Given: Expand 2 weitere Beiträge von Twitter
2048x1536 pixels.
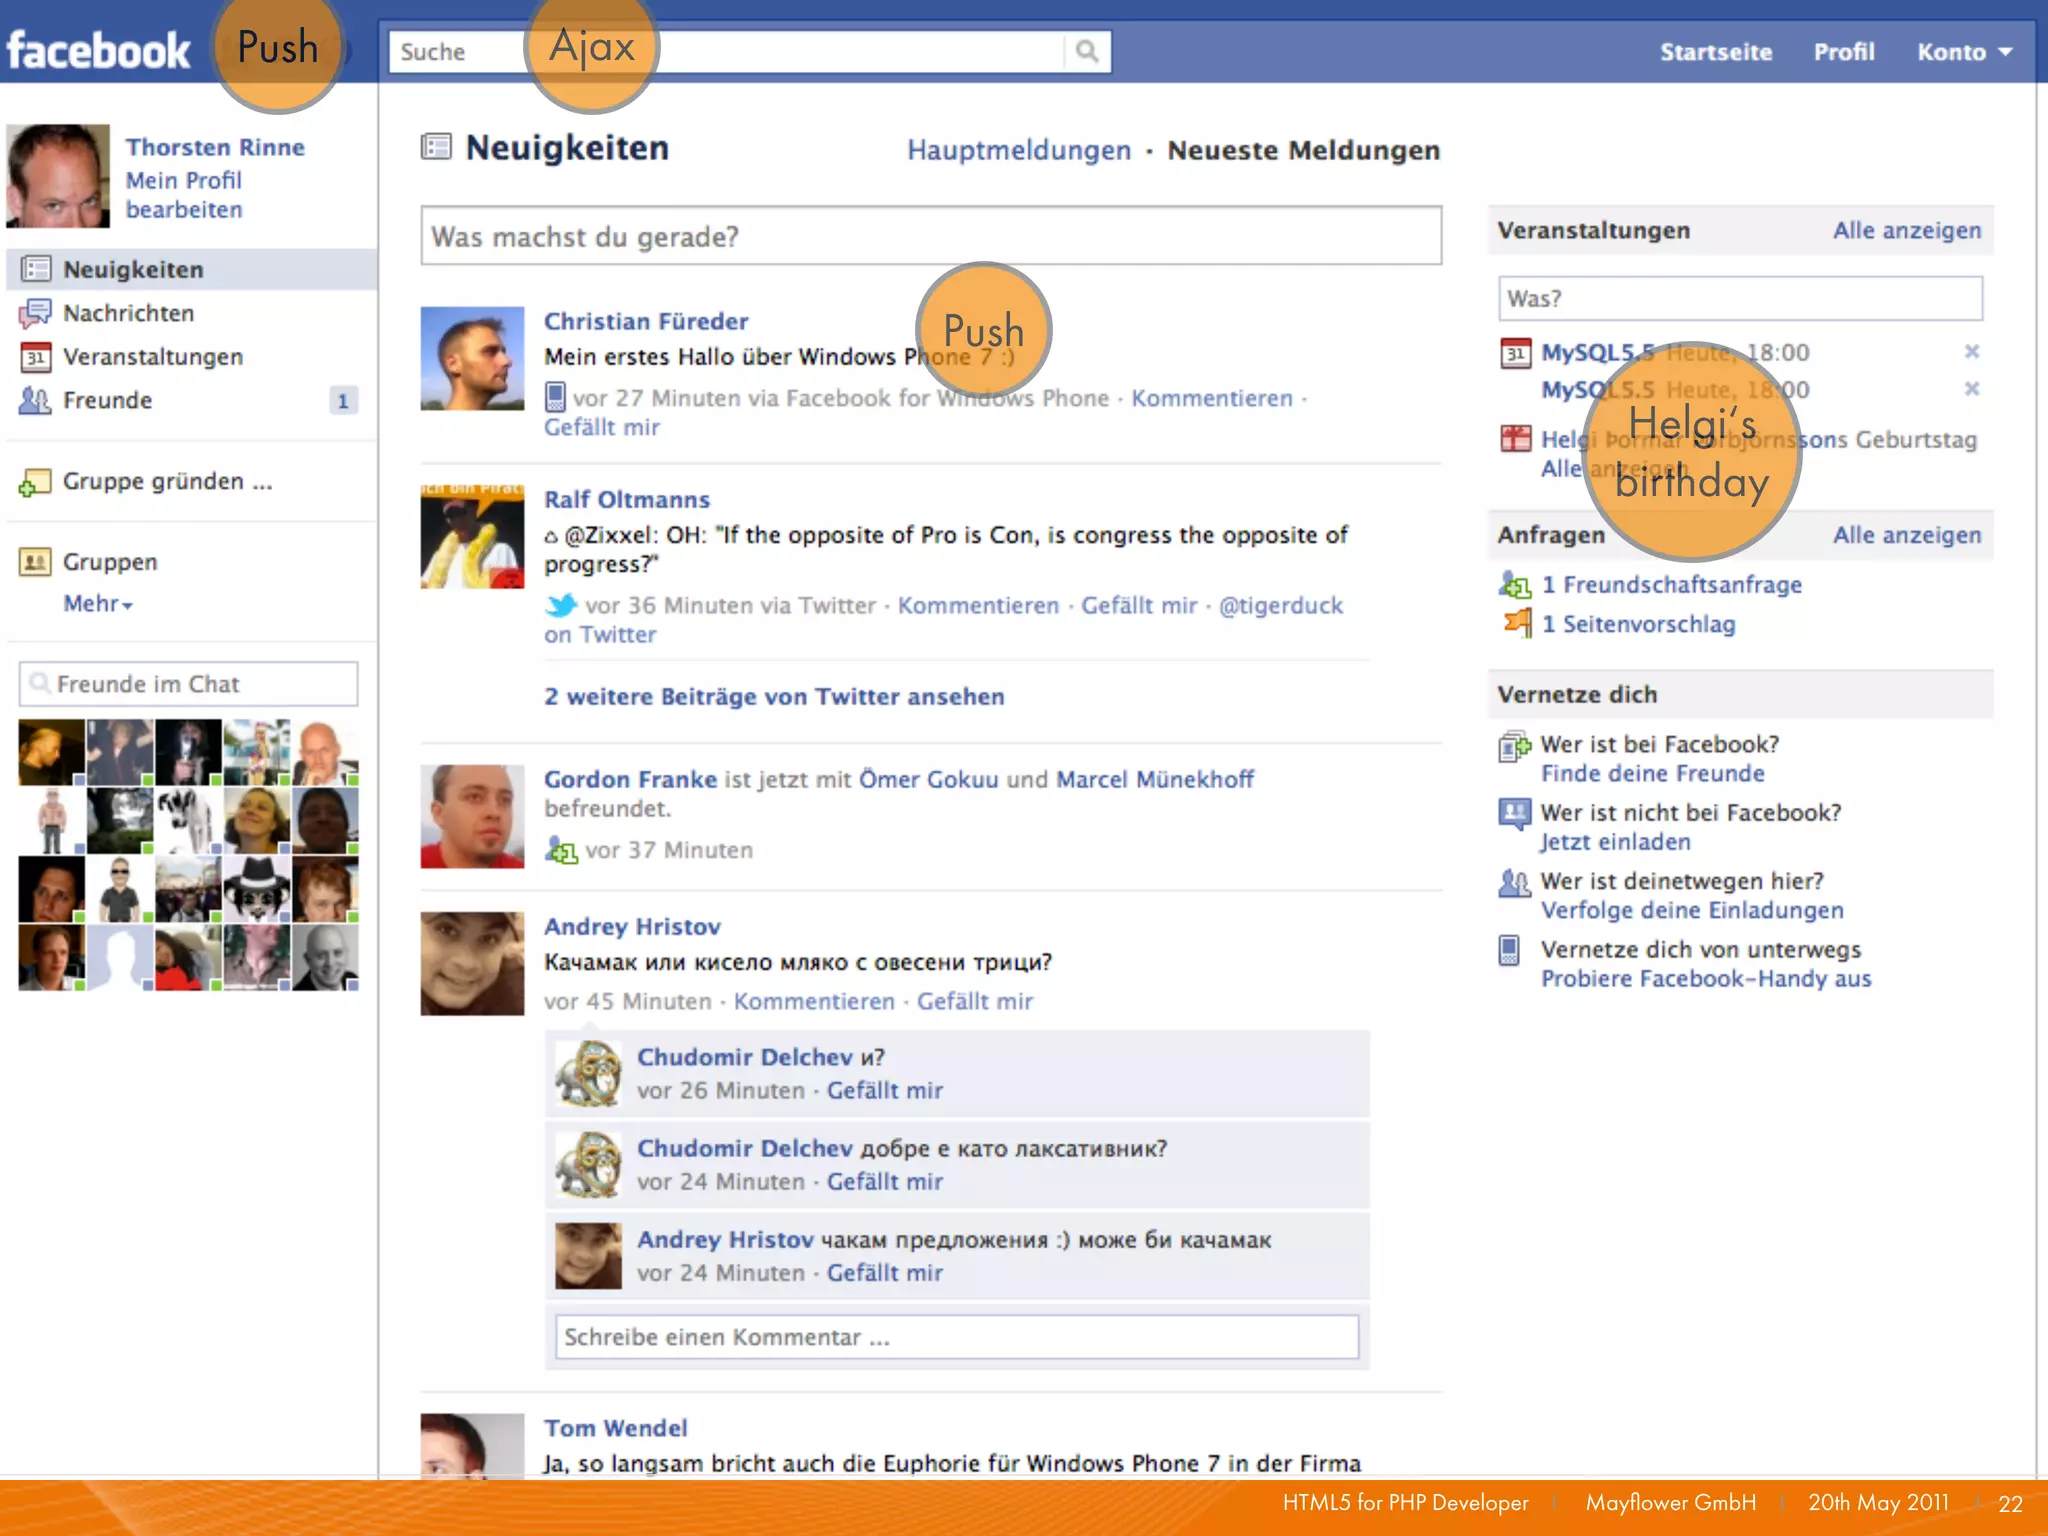Looking at the screenshot, I should [x=773, y=697].
